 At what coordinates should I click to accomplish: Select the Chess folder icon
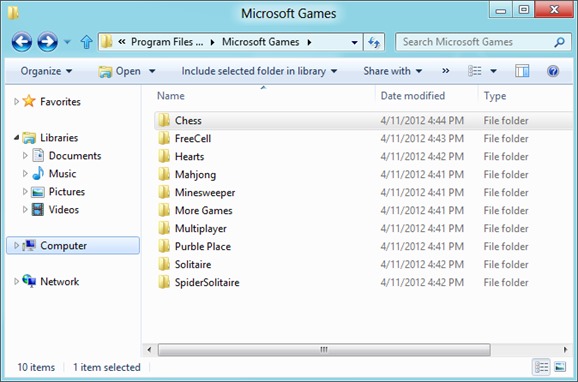click(164, 120)
